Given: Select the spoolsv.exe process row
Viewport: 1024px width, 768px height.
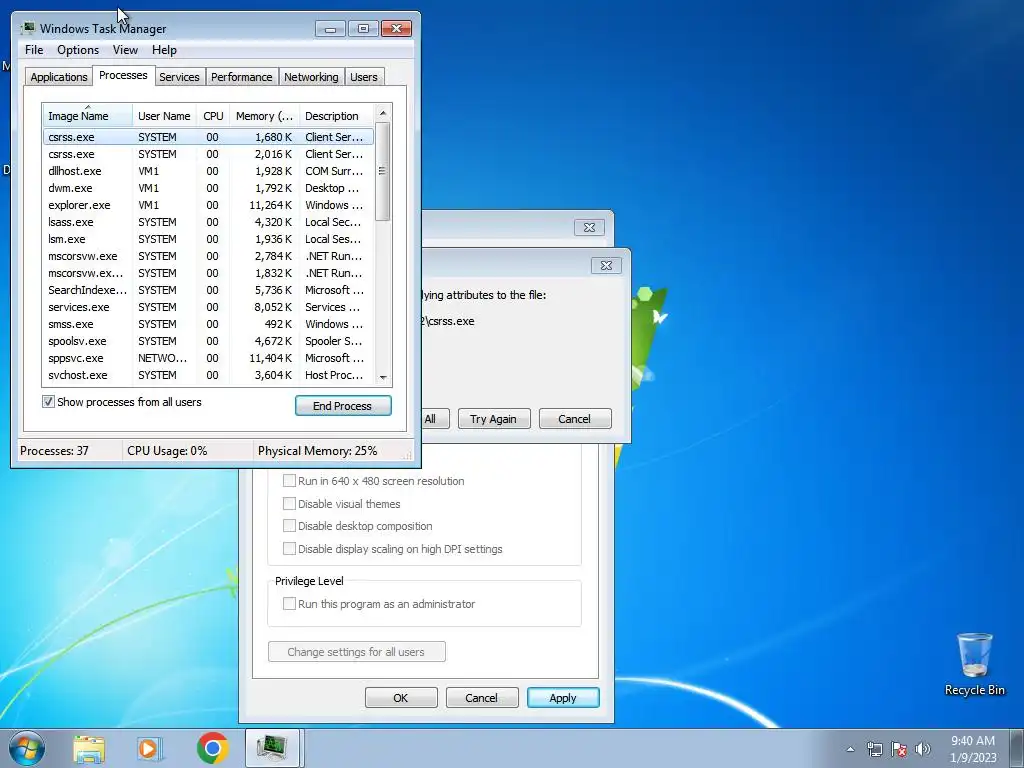Looking at the screenshot, I should [208, 341].
